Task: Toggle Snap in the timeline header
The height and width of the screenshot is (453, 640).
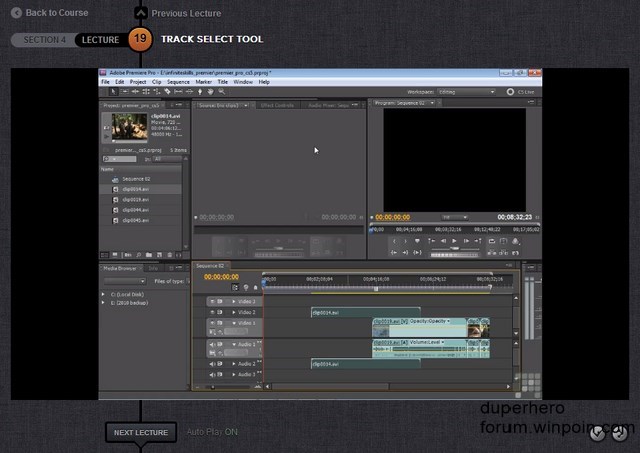Action: (235, 287)
